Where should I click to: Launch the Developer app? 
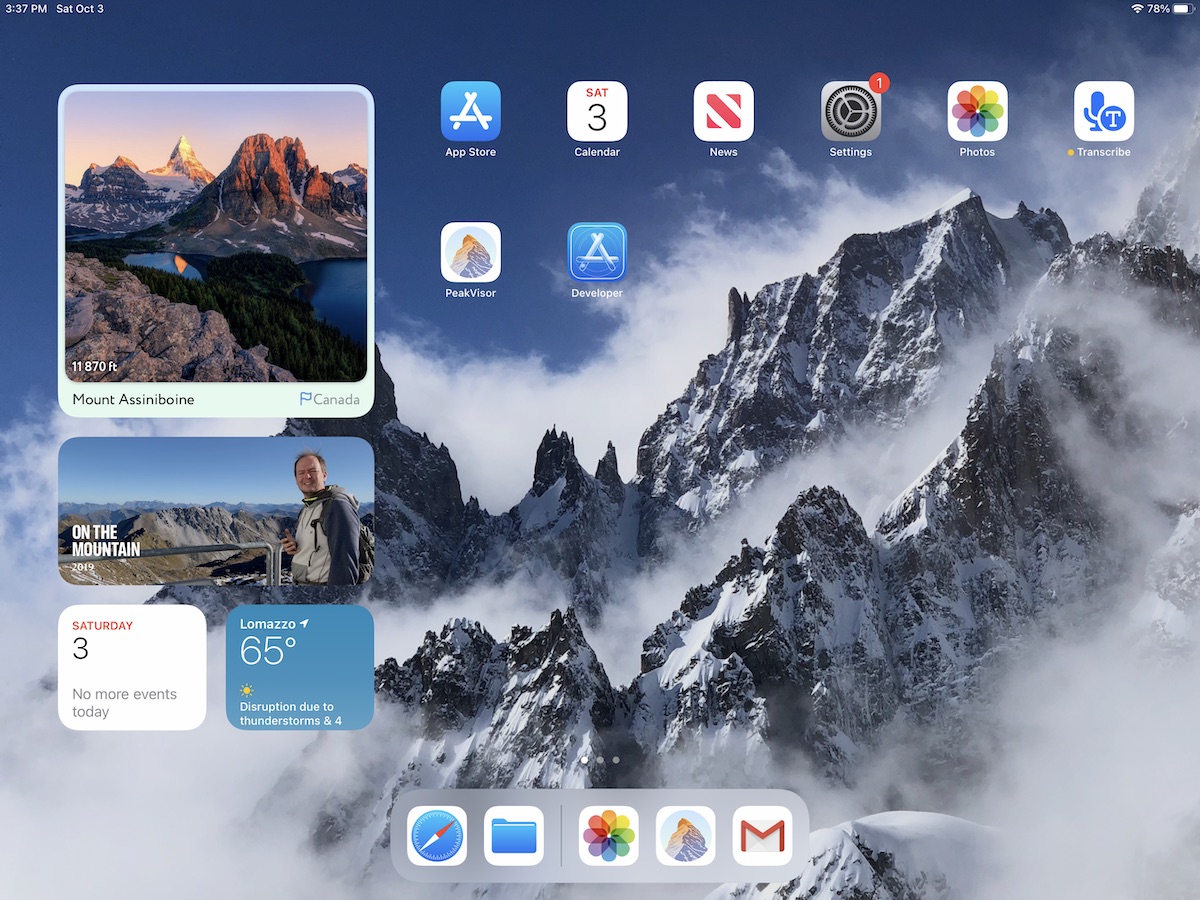(597, 252)
